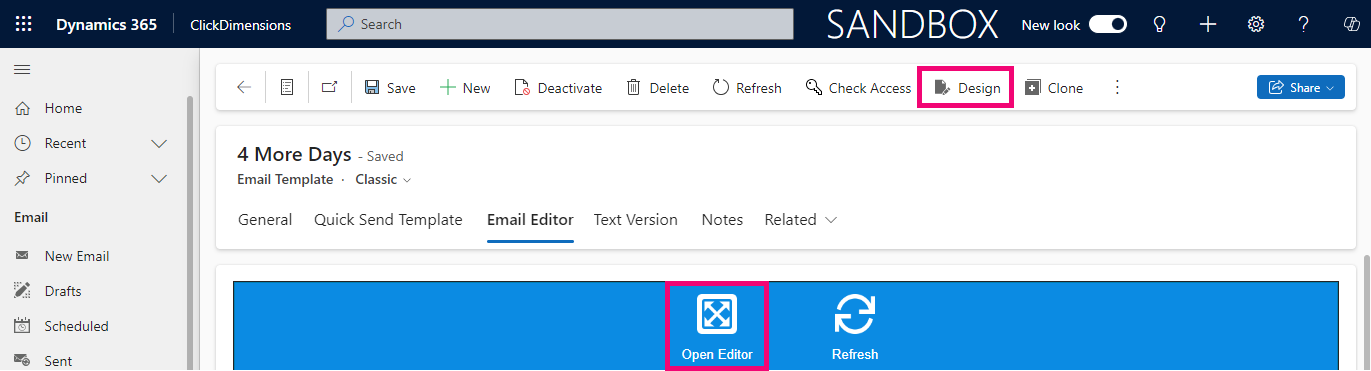The height and width of the screenshot is (371, 1371).
Task: Focus the Search box
Action: (560, 25)
